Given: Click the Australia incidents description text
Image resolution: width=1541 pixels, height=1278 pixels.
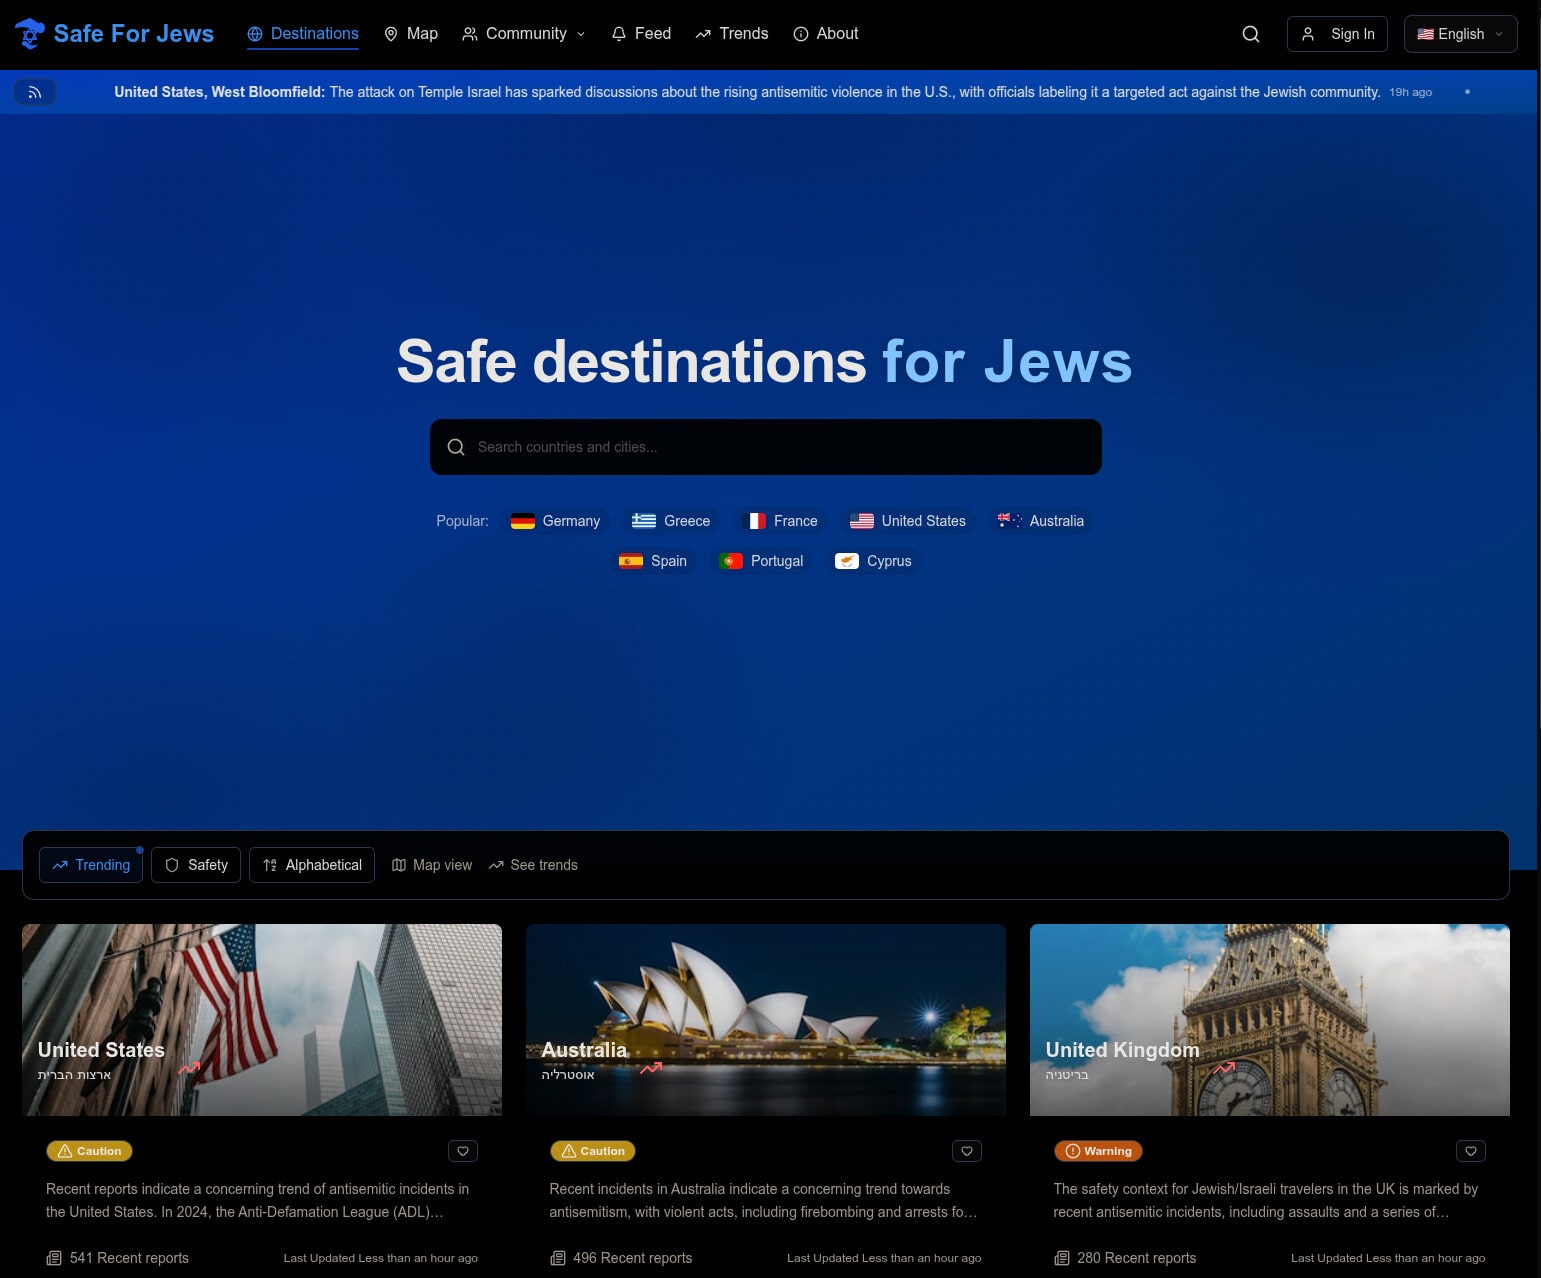Looking at the screenshot, I should coord(763,1200).
